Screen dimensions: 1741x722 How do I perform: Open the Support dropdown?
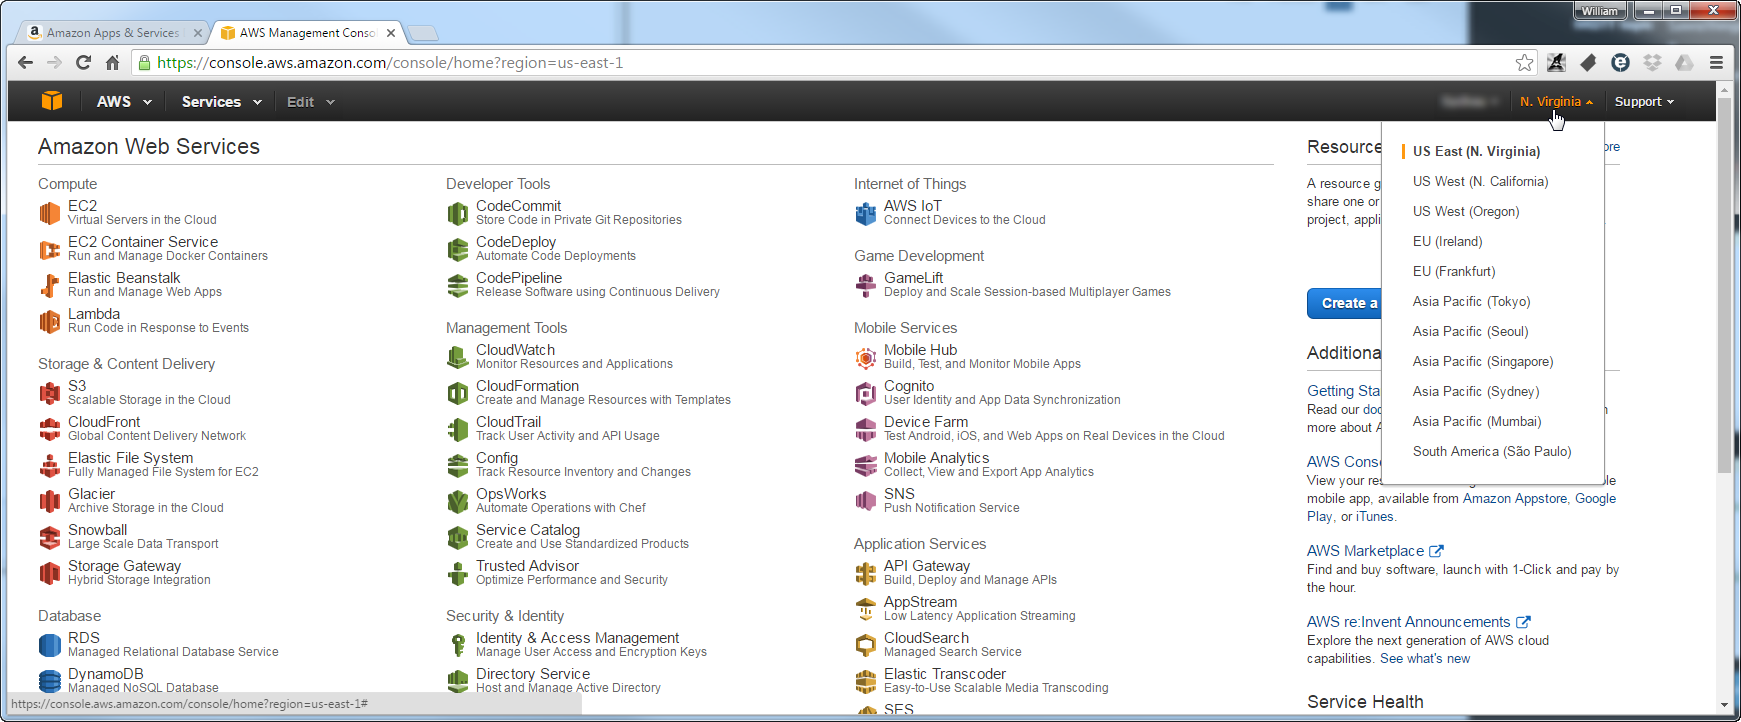pos(1644,102)
